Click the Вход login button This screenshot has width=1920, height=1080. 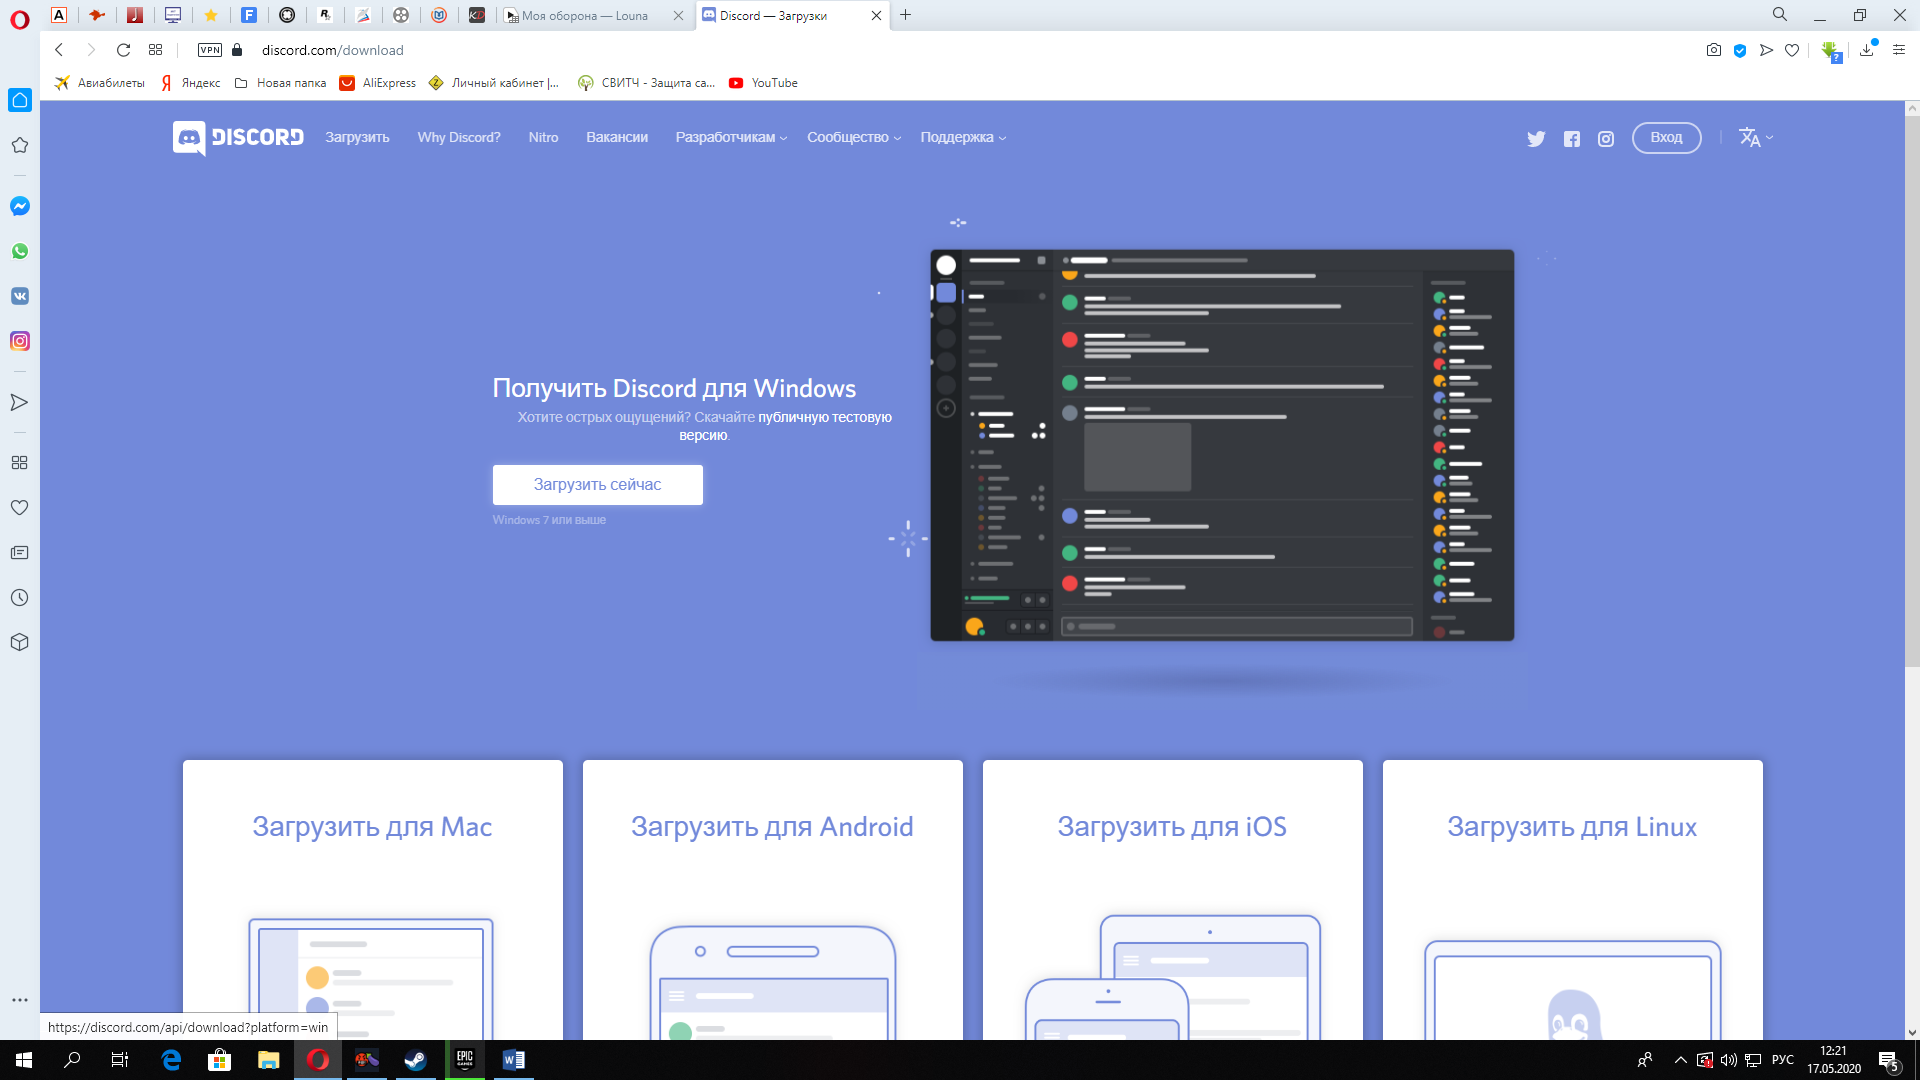1666,138
